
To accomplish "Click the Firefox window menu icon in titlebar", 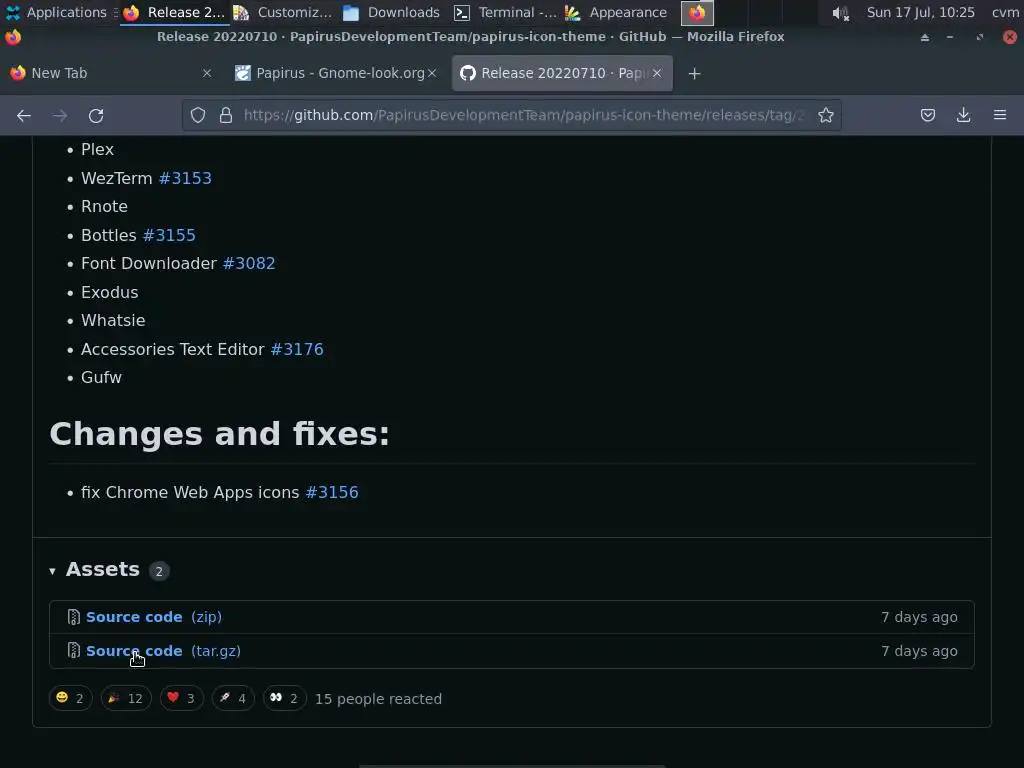I will [13, 37].
